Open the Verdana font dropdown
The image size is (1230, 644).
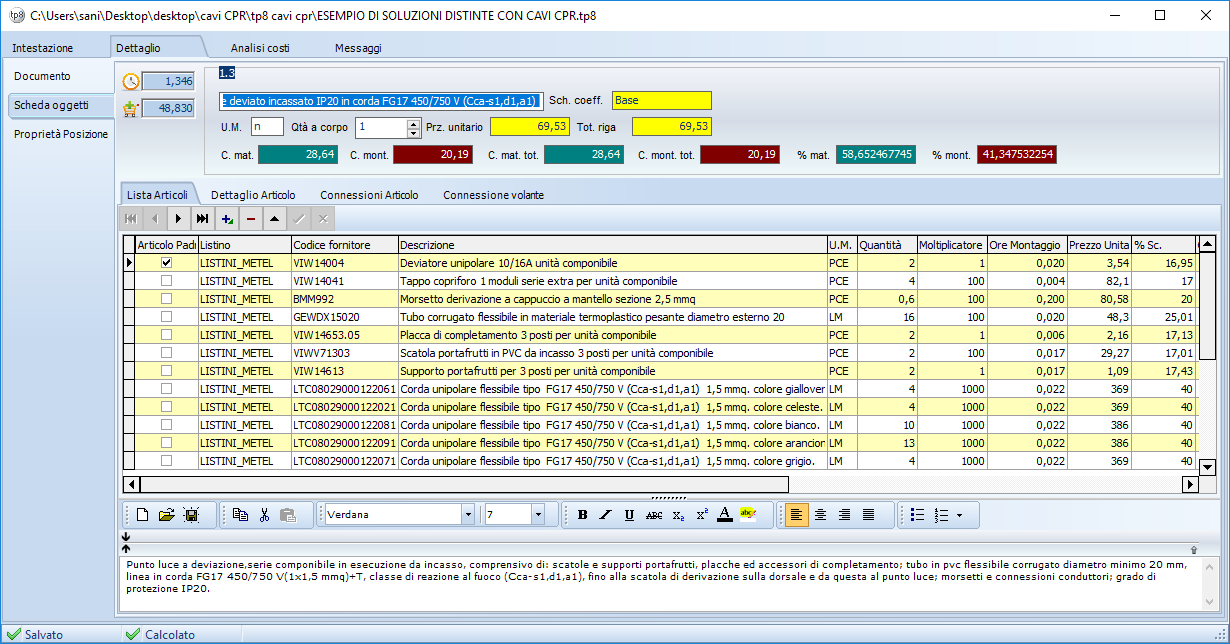(467, 514)
